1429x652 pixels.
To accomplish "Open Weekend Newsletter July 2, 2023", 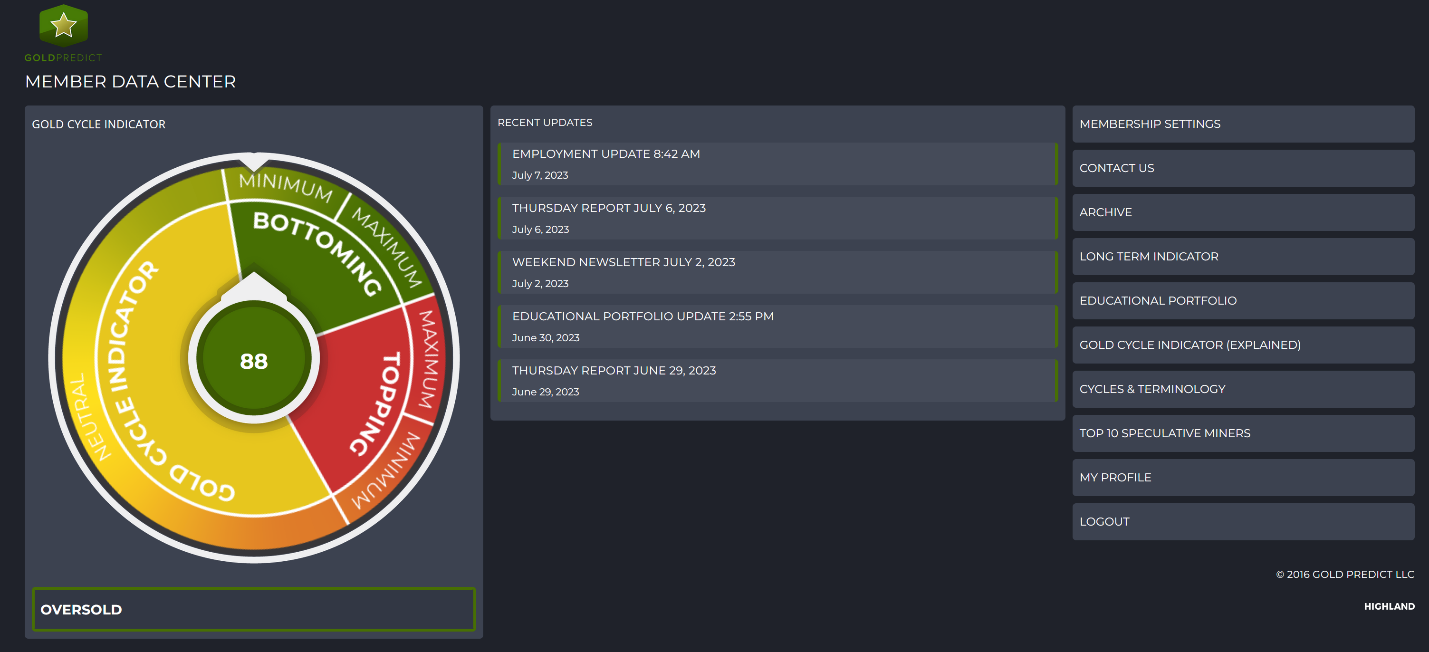I will coord(777,272).
